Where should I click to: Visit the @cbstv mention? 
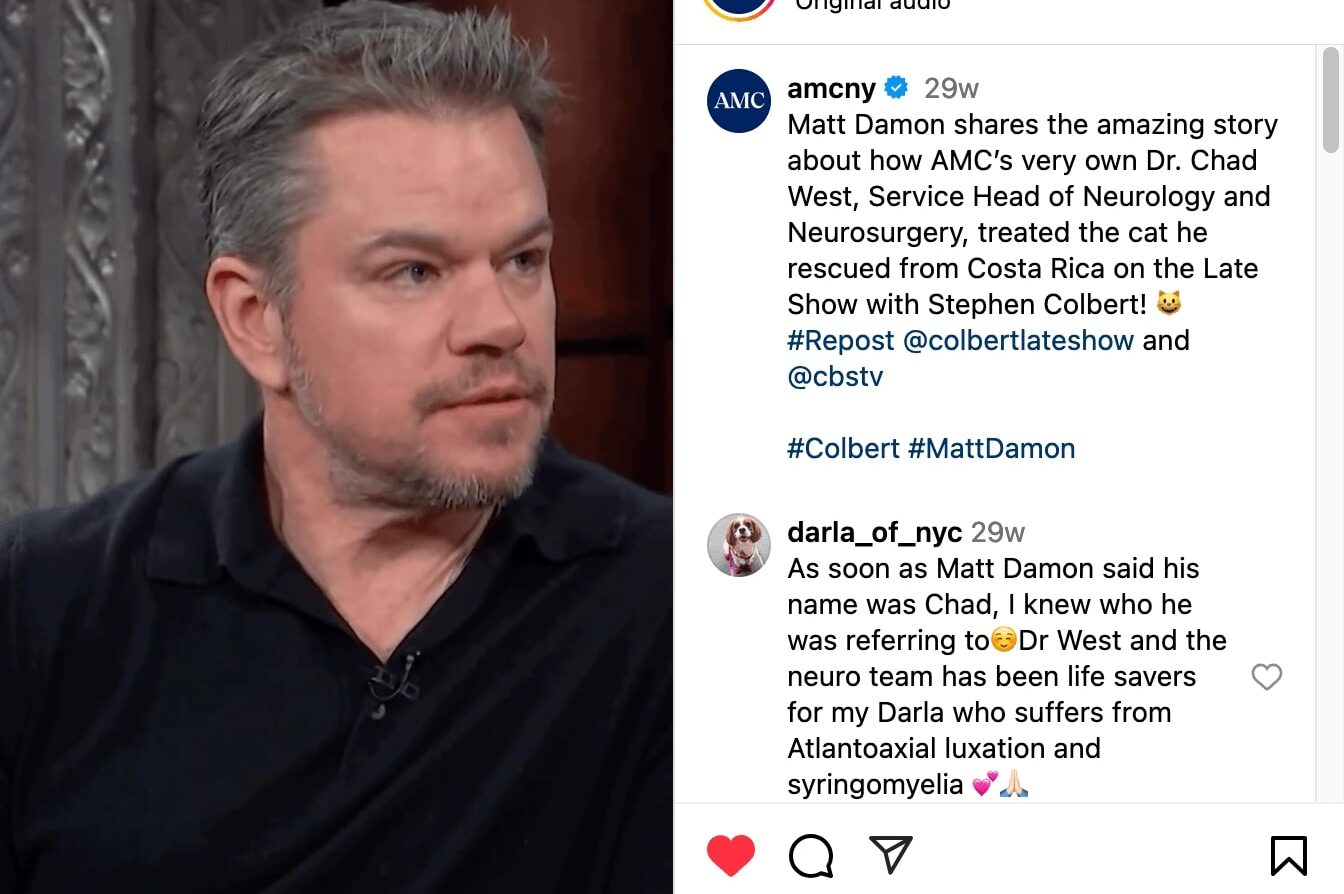pyautogui.click(x=836, y=376)
